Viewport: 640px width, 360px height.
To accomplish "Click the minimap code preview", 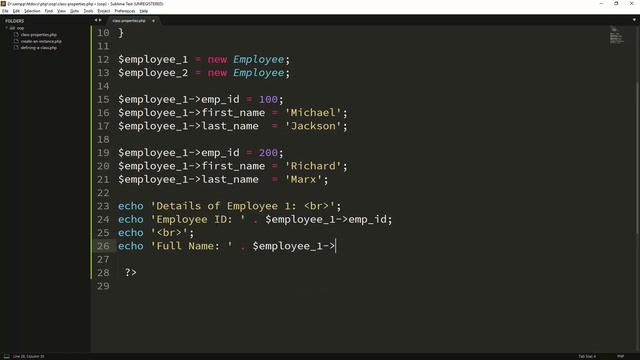I will point(616,35).
